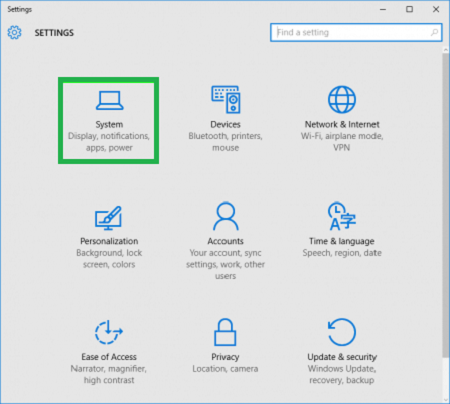Open the Privacy padlock icon
The width and height of the screenshot is (450, 404).
[225, 332]
